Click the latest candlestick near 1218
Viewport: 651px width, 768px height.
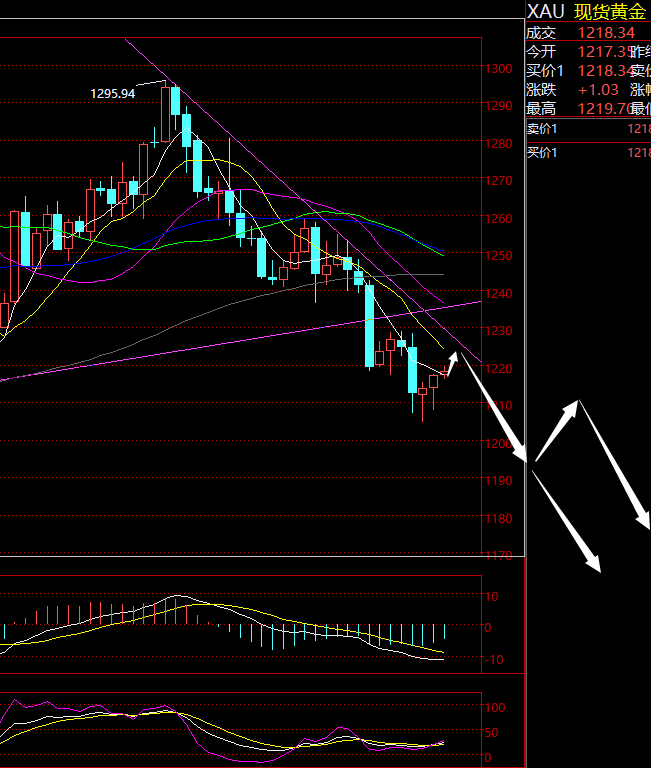coord(445,372)
